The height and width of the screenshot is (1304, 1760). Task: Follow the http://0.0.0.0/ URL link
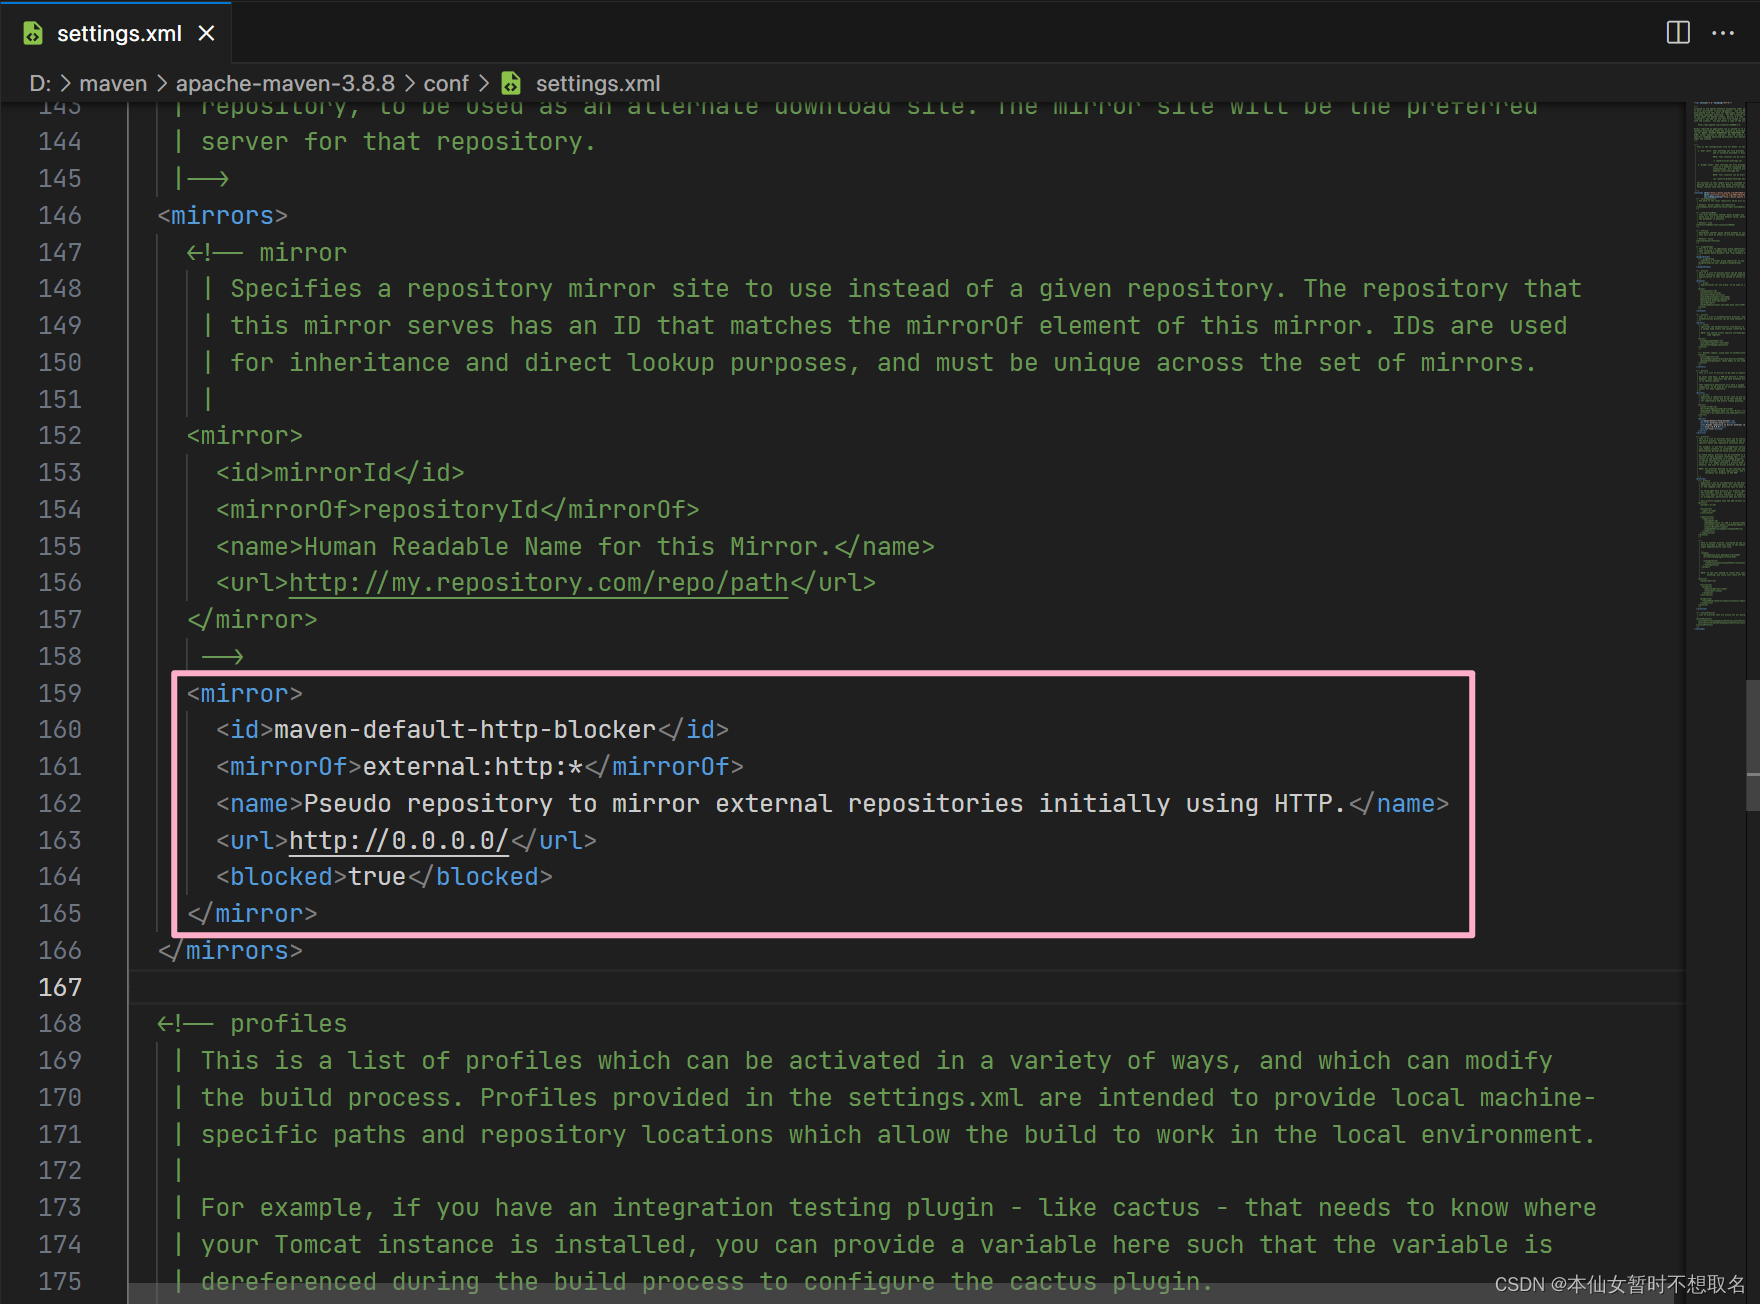(399, 841)
